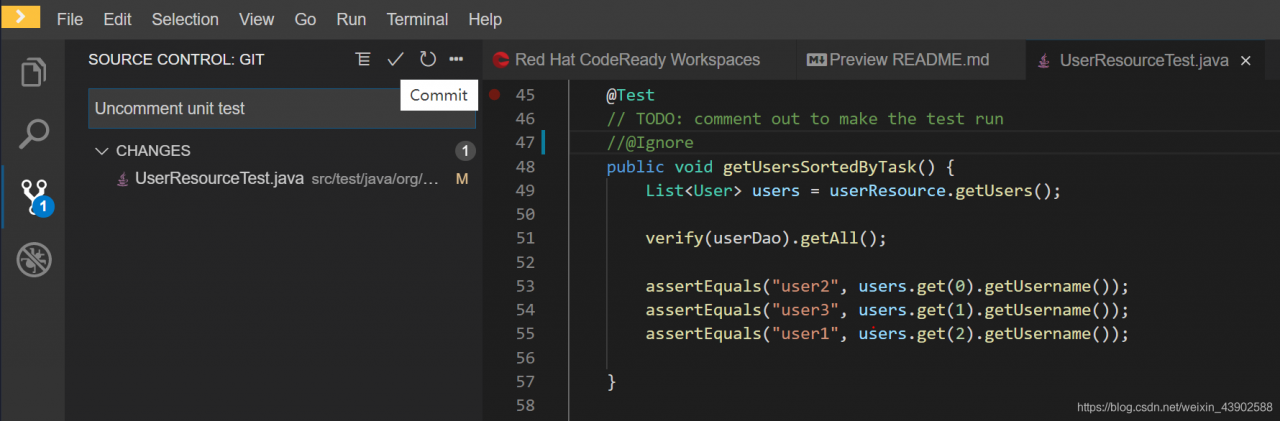The width and height of the screenshot is (1280, 421).
Task: Close the UserResourceTest.java tab
Action: coord(1246,61)
